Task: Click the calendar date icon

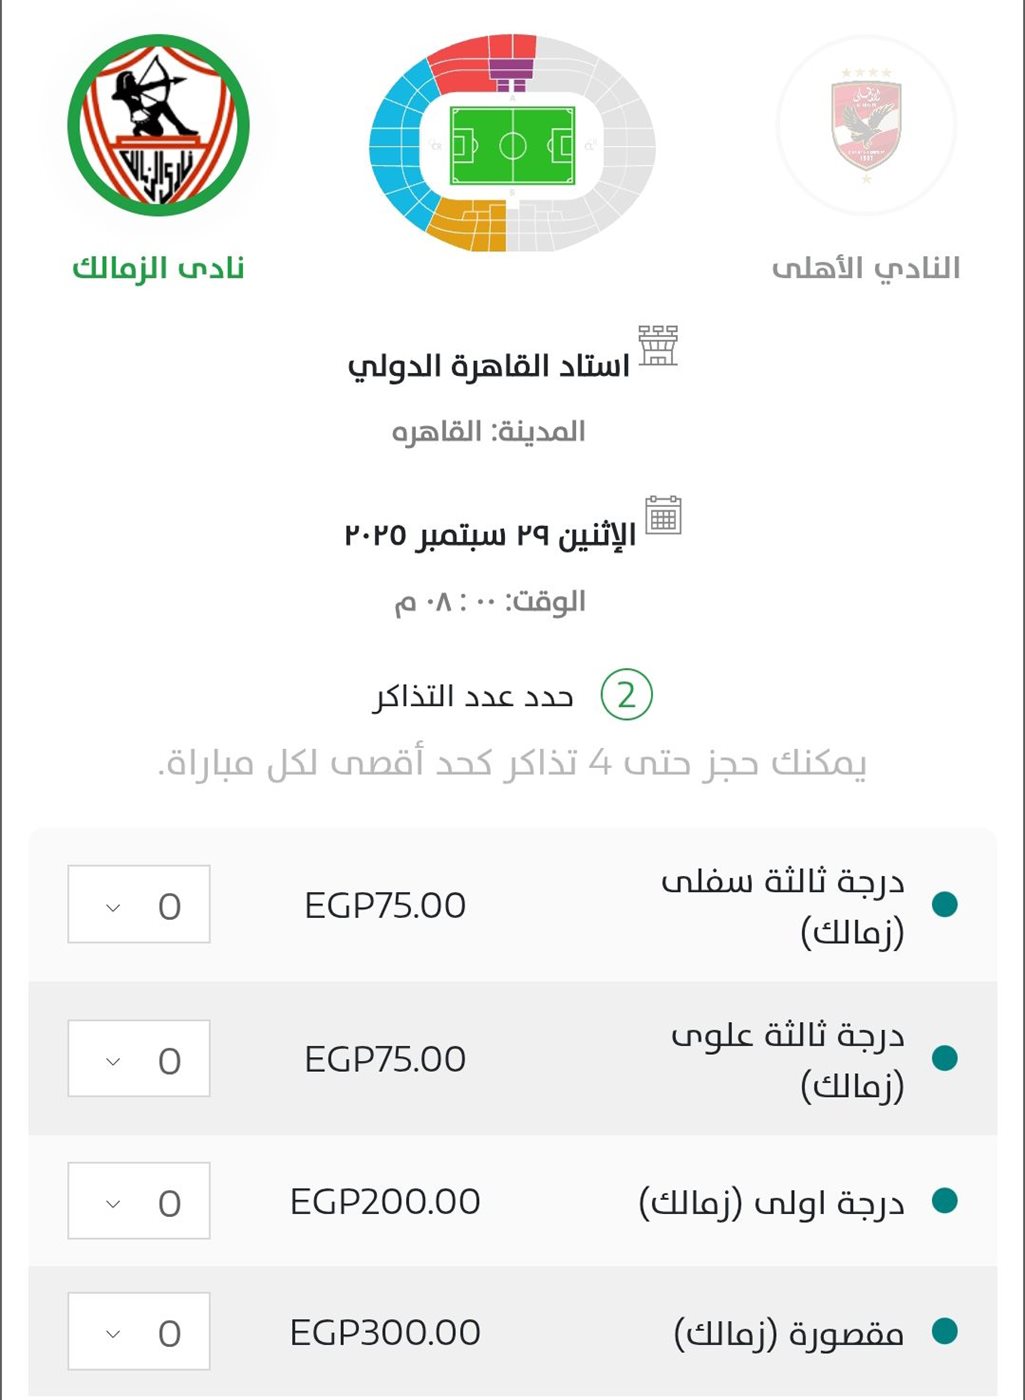Action: 663,515
